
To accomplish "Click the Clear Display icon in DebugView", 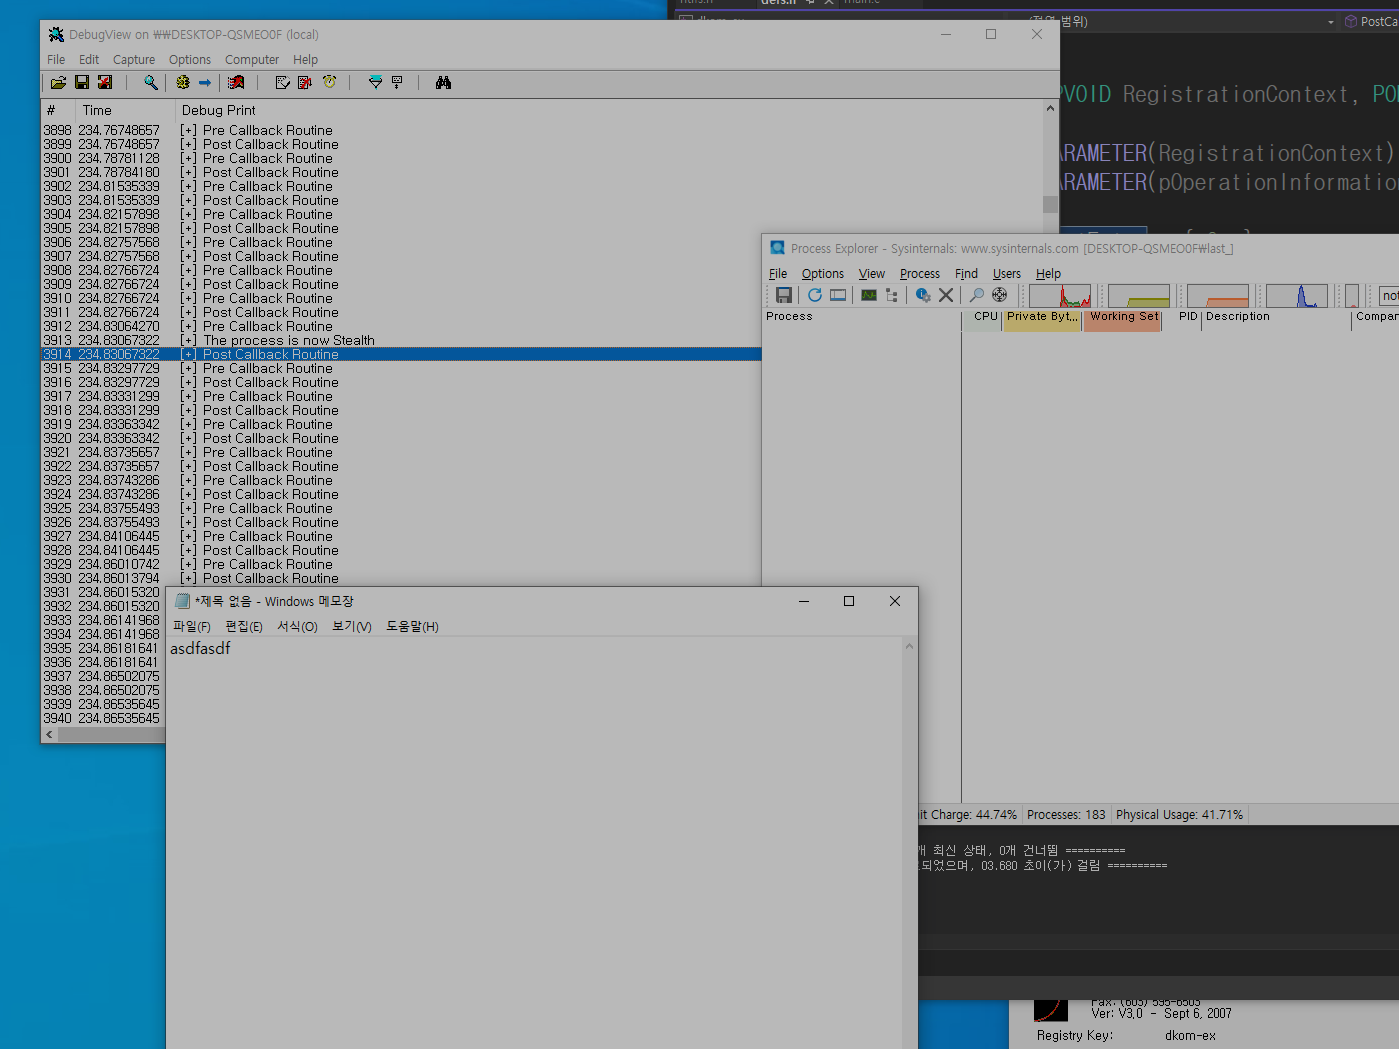I will click(236, 83).
